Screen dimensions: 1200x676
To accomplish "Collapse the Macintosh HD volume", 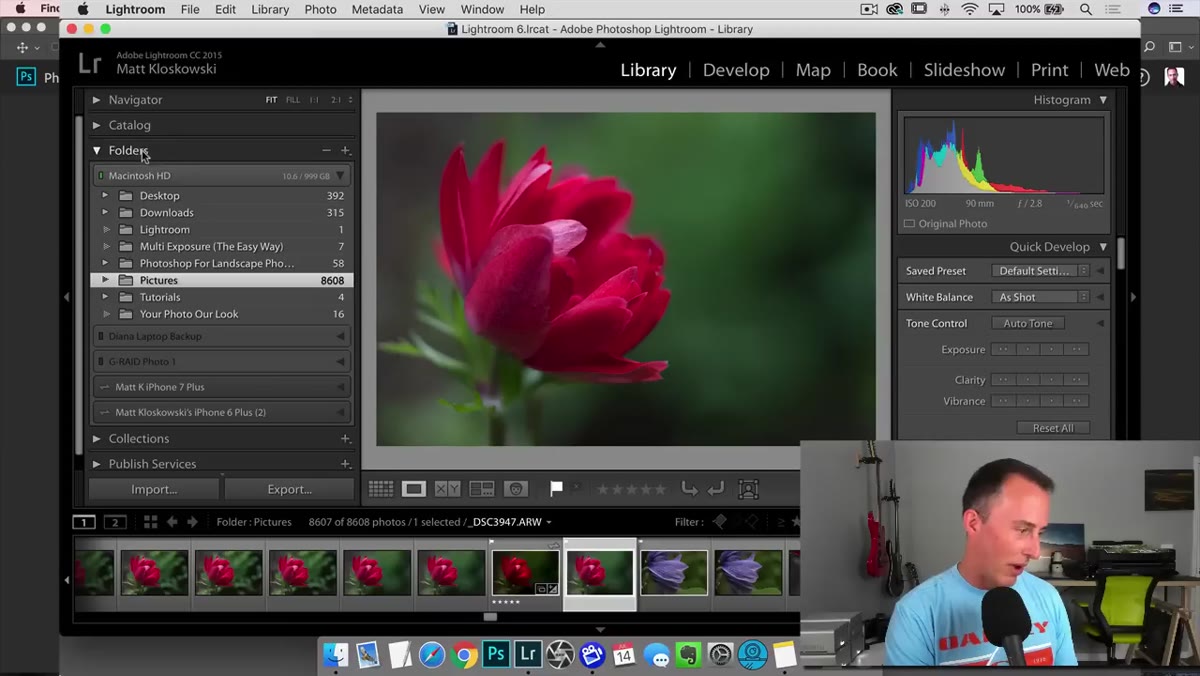I will pos(340,176).
